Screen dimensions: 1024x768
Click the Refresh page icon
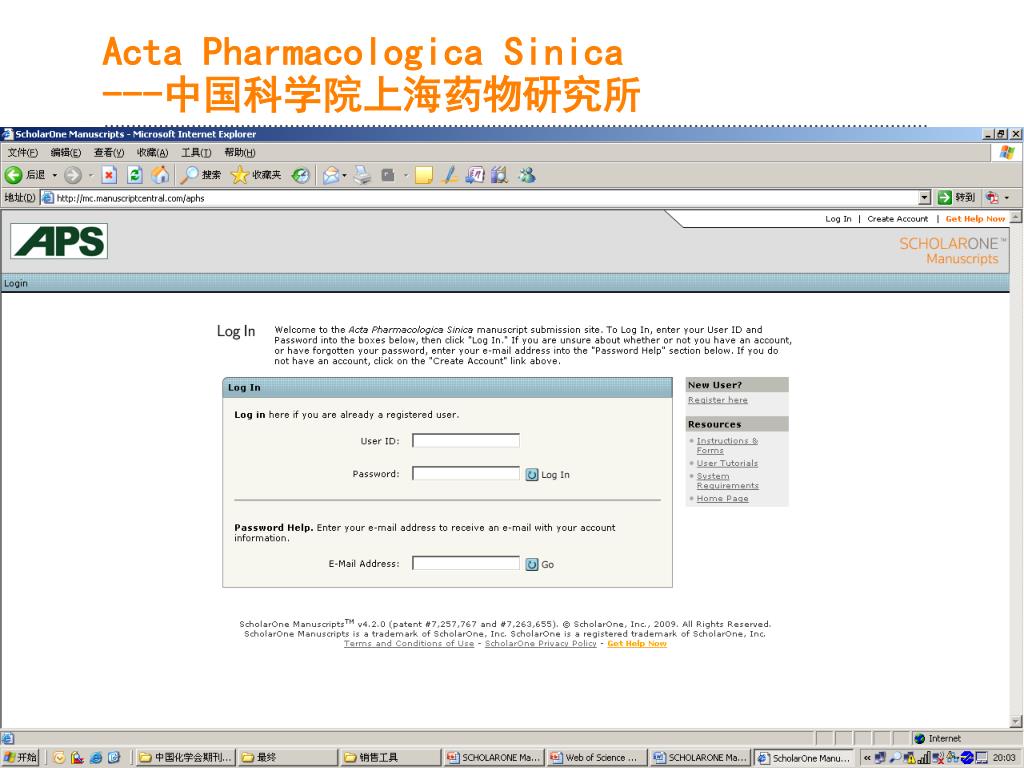tap(135, 175)
